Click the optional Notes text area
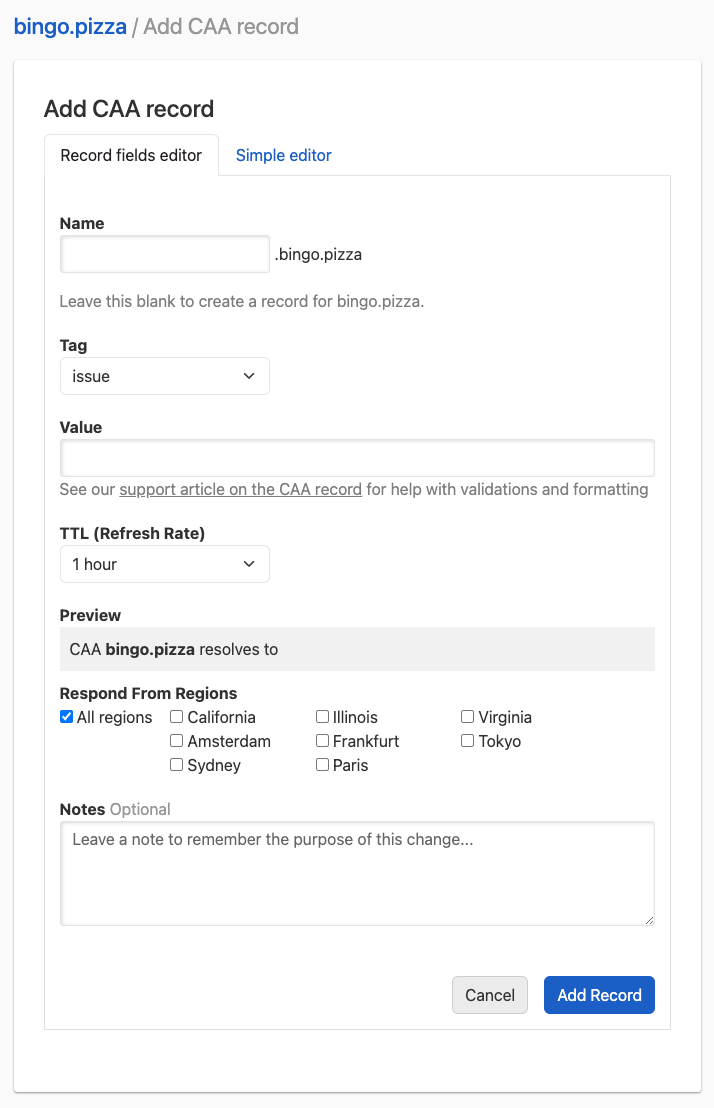The image size is (714, 1108). [x=357, y=872]
